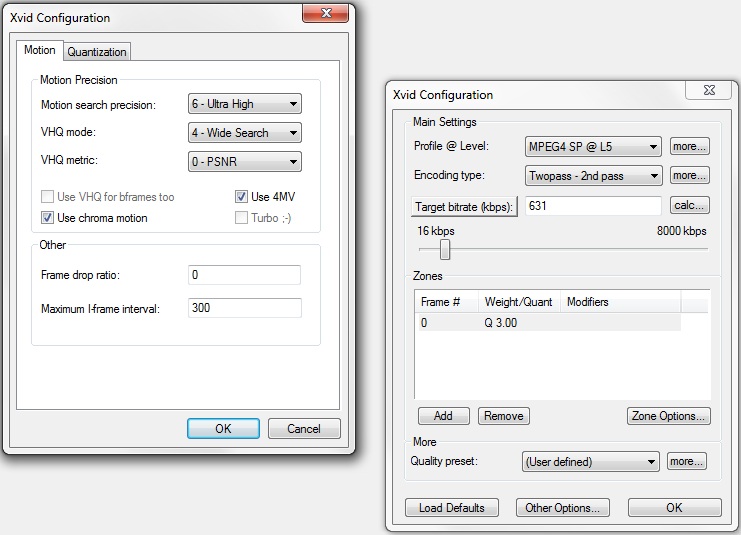Viewport: 741px width, 535px height.
Task: Expand the Quality preset dropdown
Action: tap(591, 461)
